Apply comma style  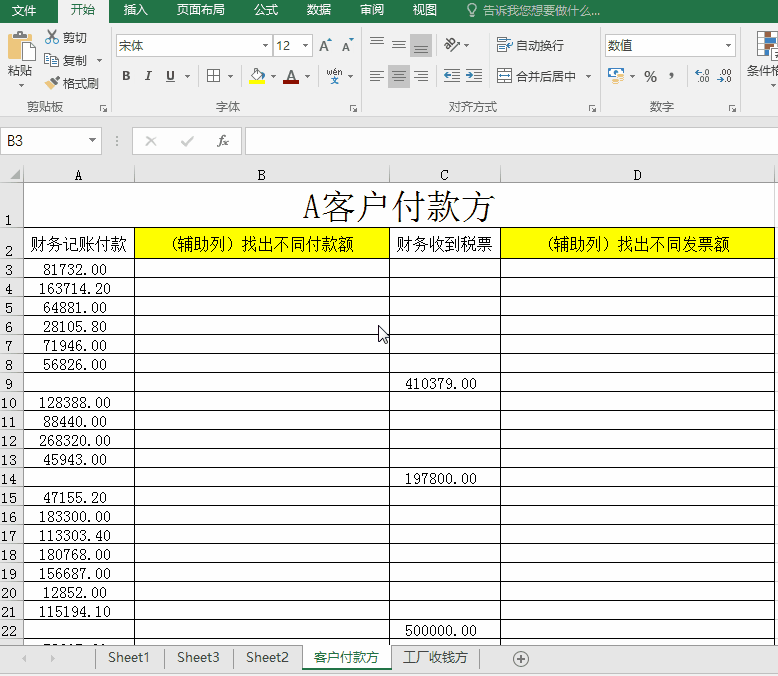[671, 76]
